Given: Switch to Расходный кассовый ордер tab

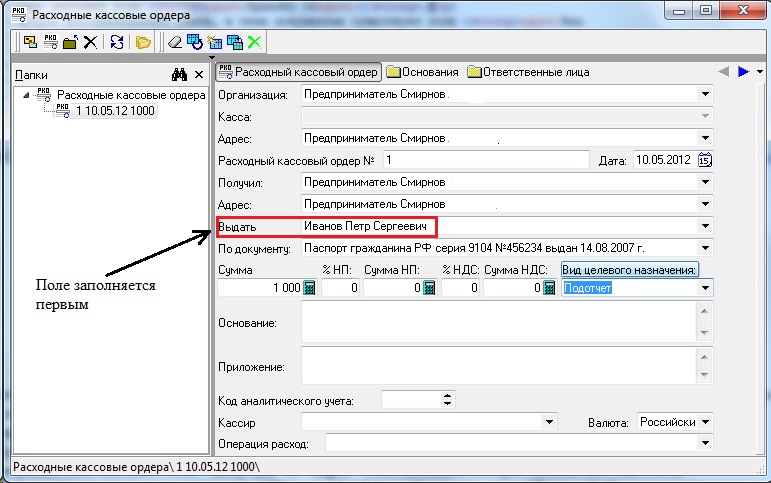Looking at the screenshot, I should click(299, 72).
